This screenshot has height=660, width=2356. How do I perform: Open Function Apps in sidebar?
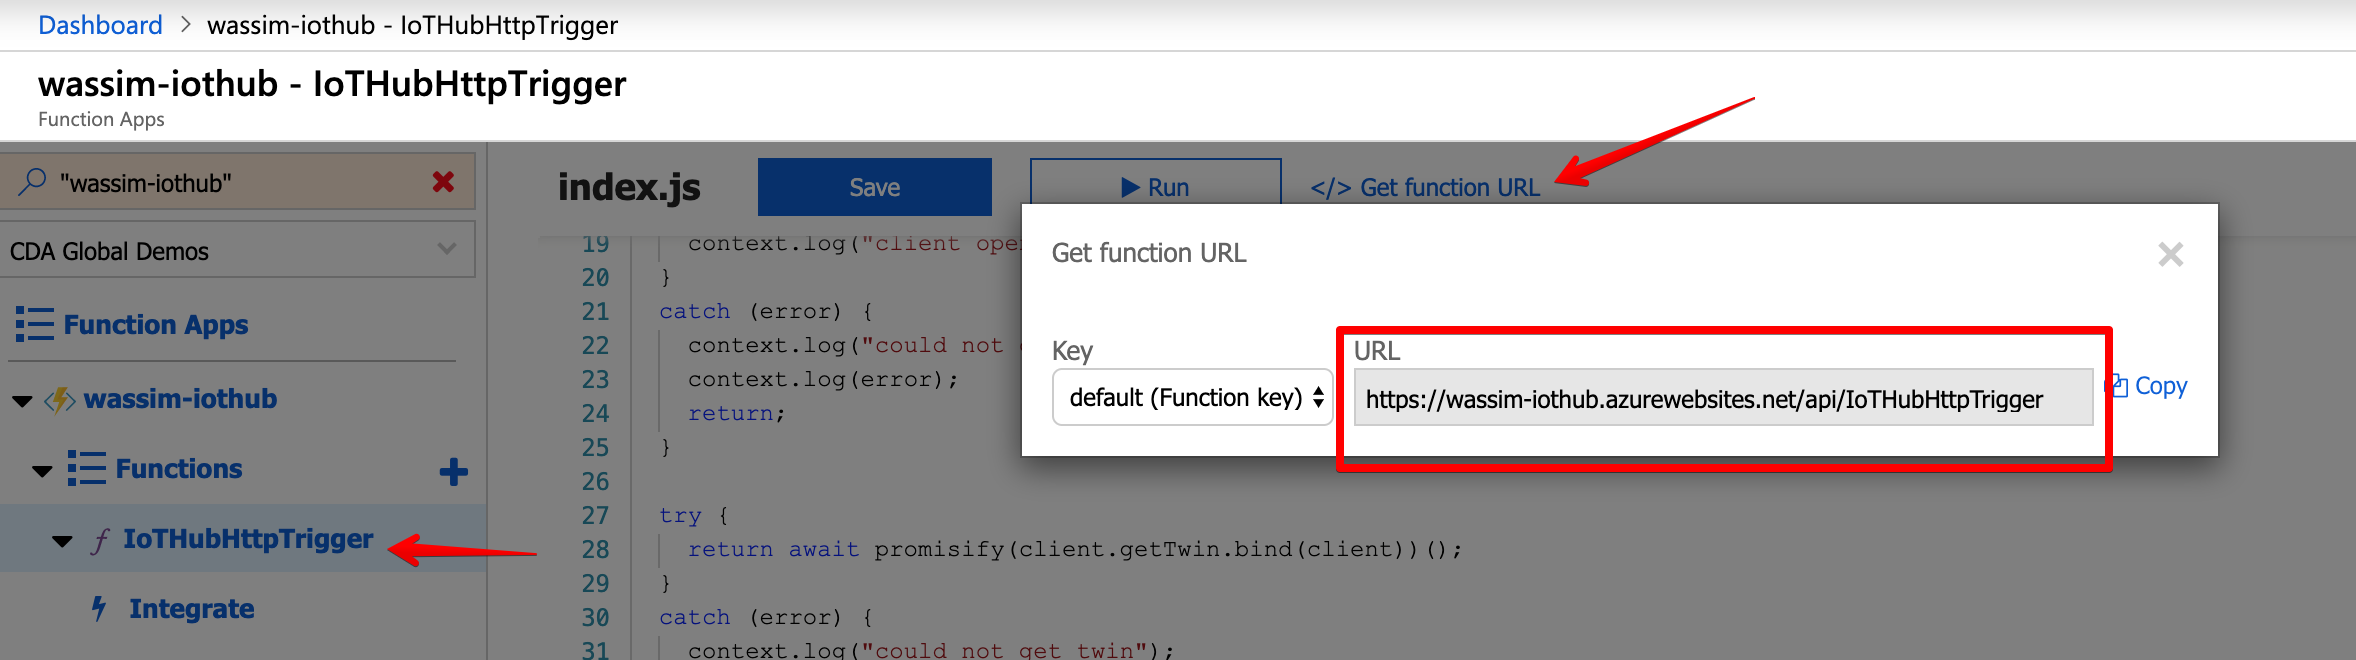156,325
